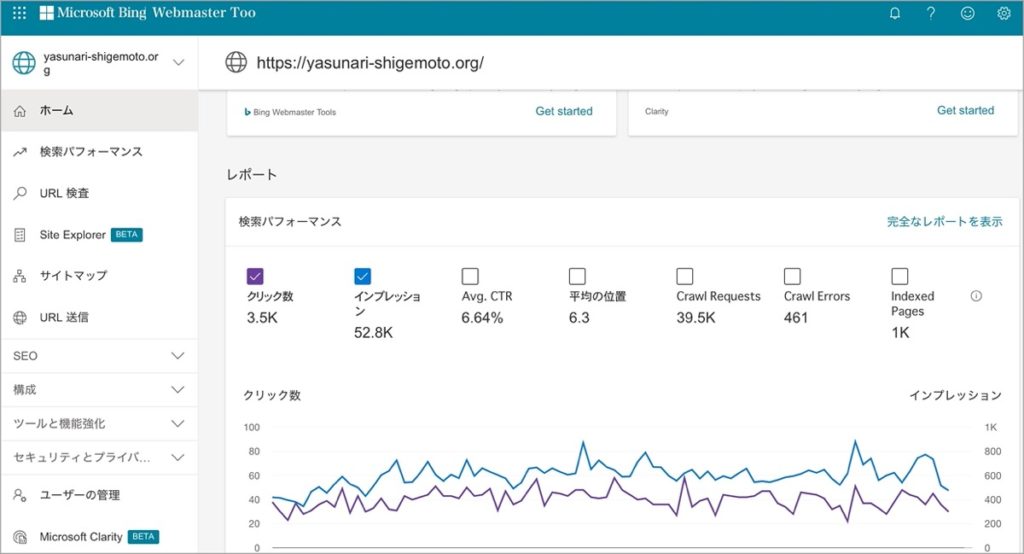Screen dimensions: 1024x554
Task: Click the ツールと機能強化 label
Action: click(59, 423)
